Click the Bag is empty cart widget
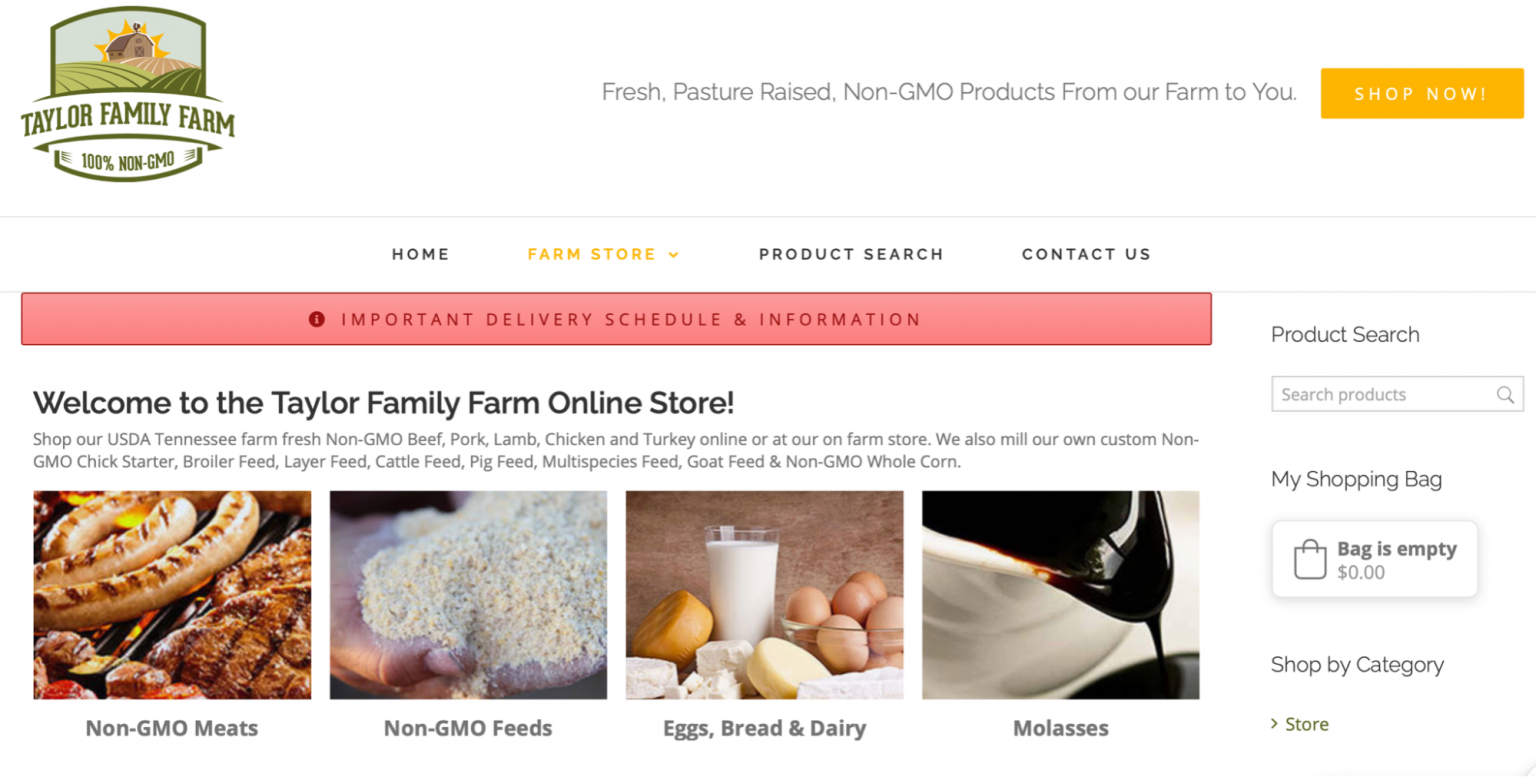Image resolution: width=1536 pixels, height=777 pixels. pos(1374,559)
